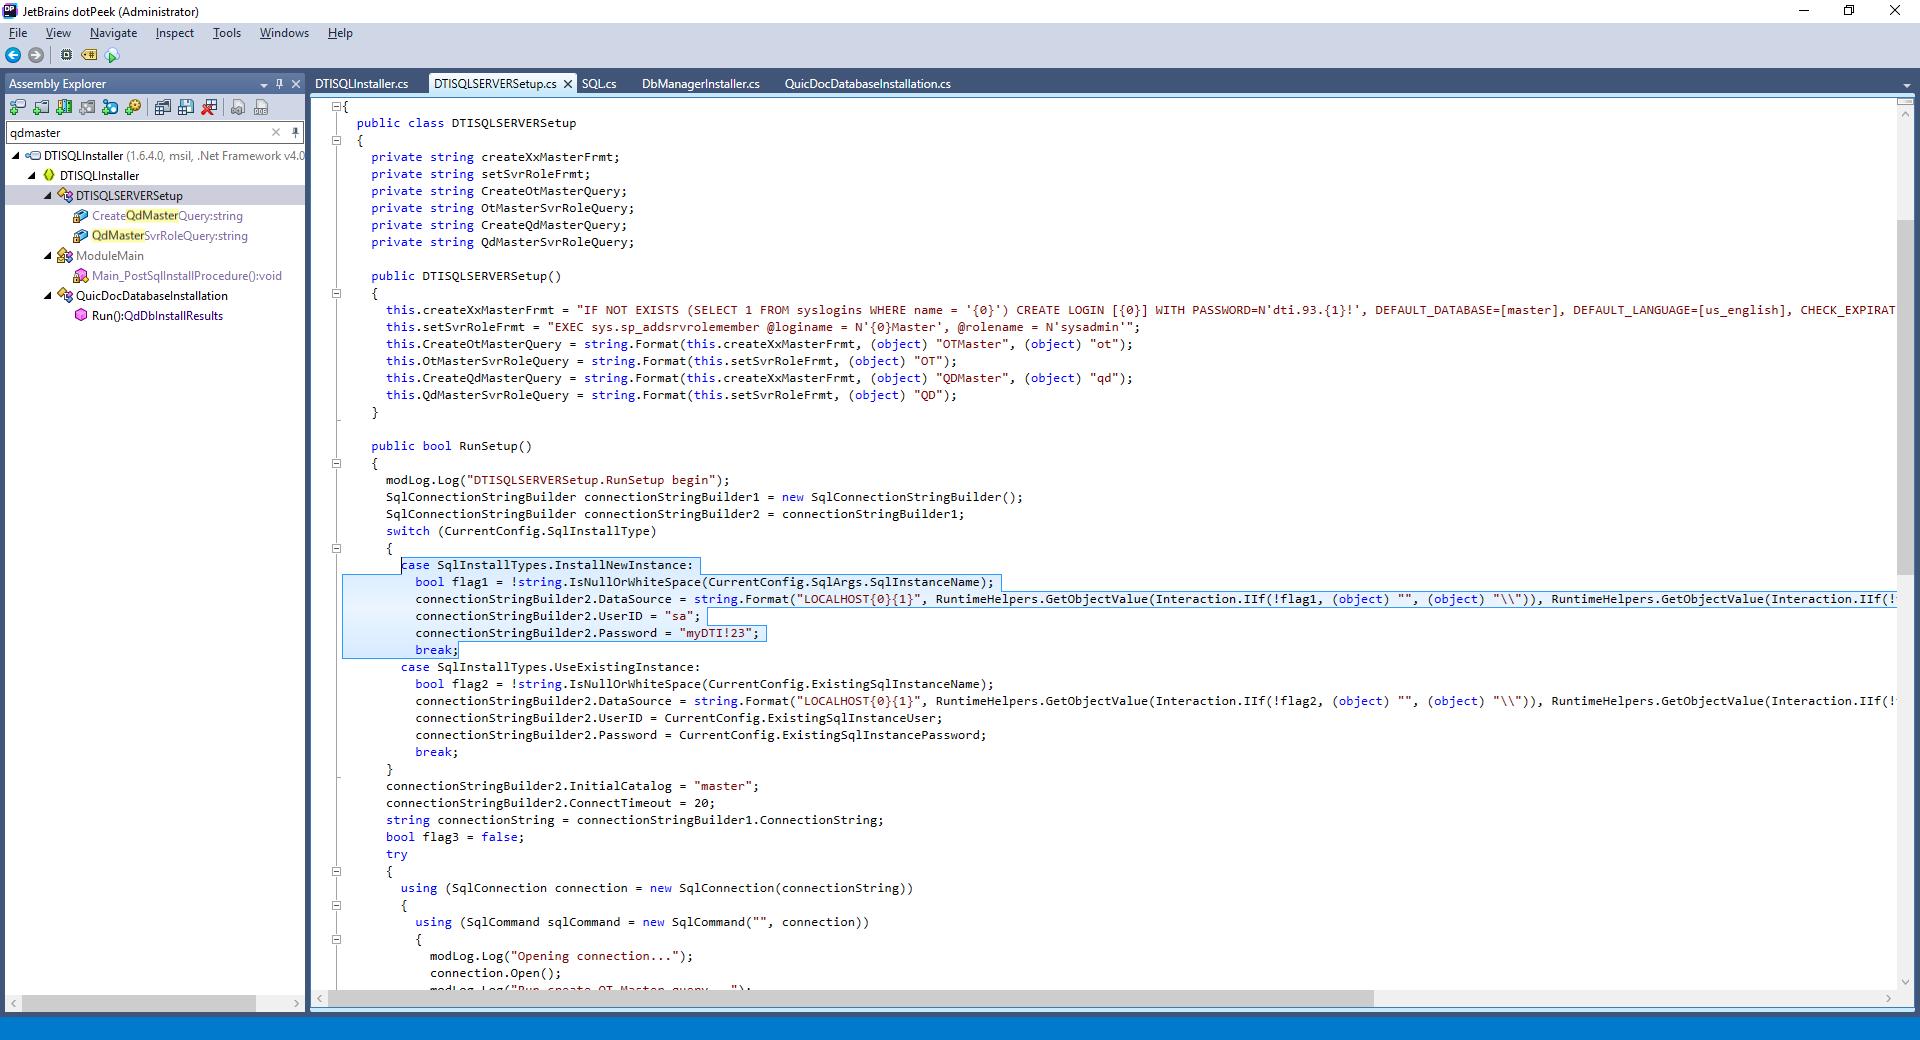Click the Explore Folder add icon
This screenshot has height=1040, width=1920.
coord(41,107)
